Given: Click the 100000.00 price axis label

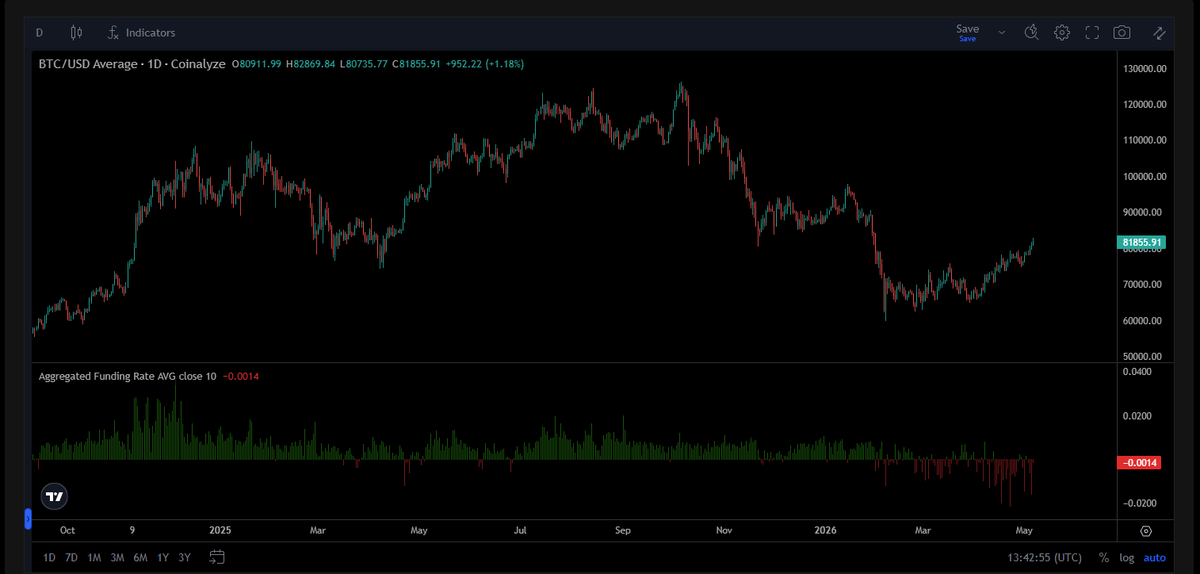Looking at the screenshot, I should (1145, 176).
